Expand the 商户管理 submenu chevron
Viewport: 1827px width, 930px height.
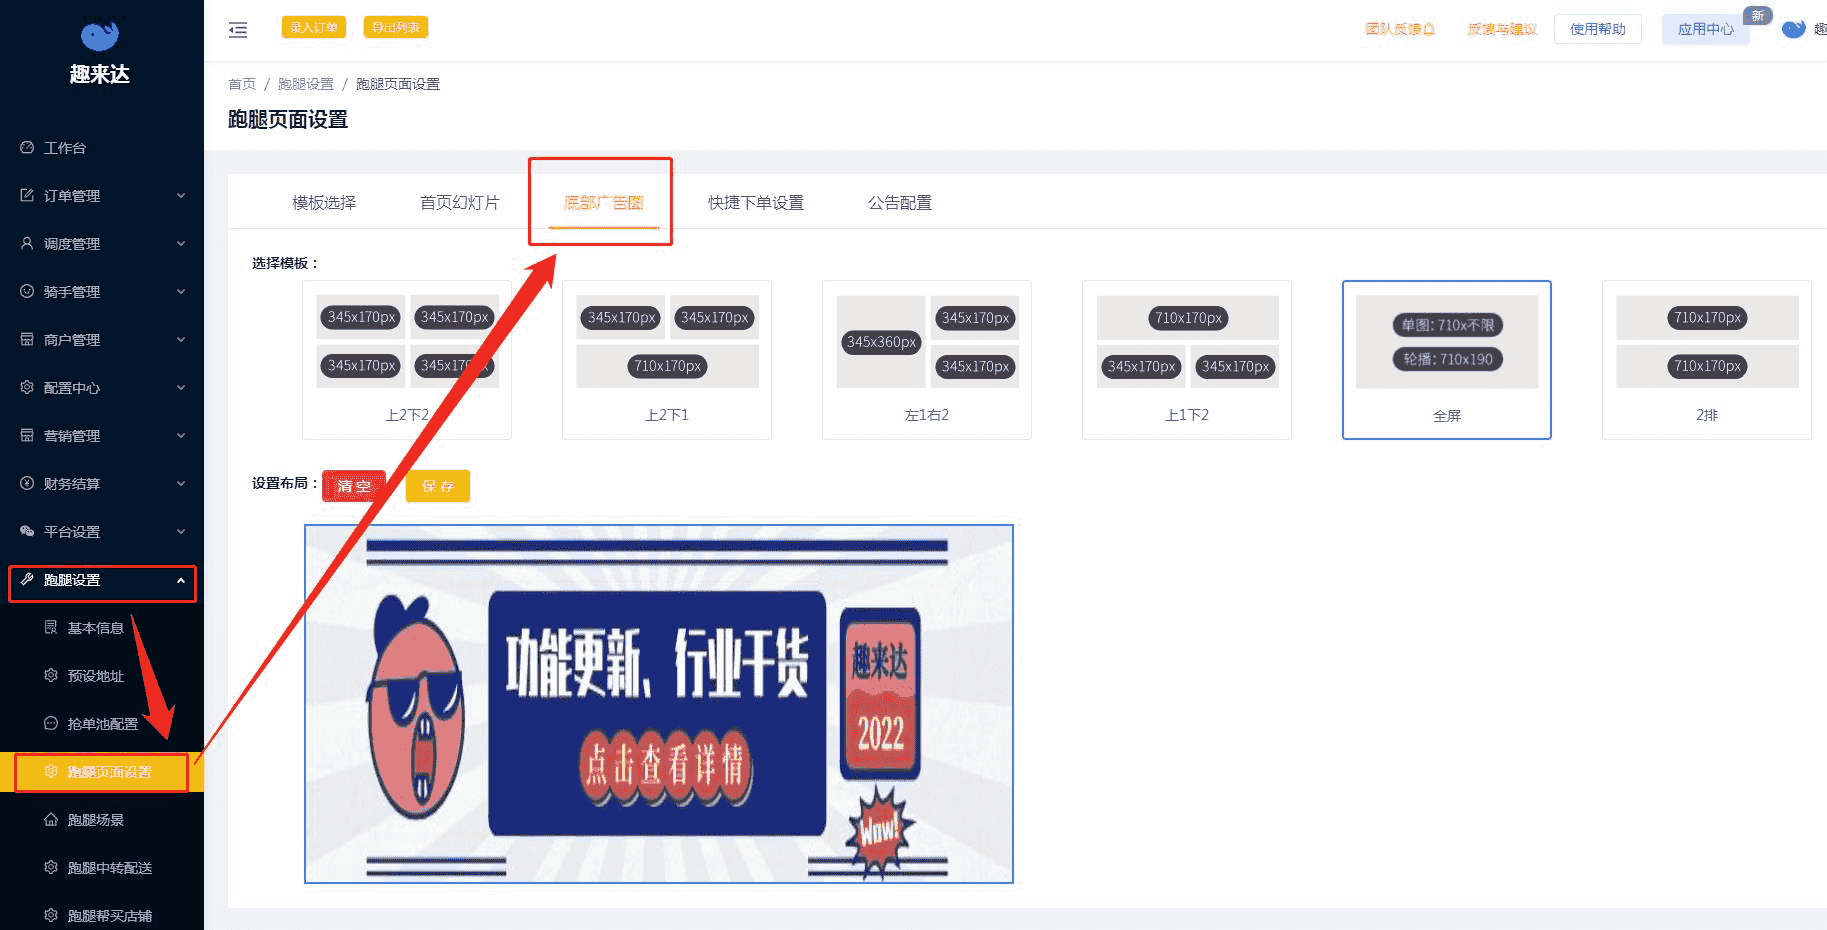click(181, 339)
